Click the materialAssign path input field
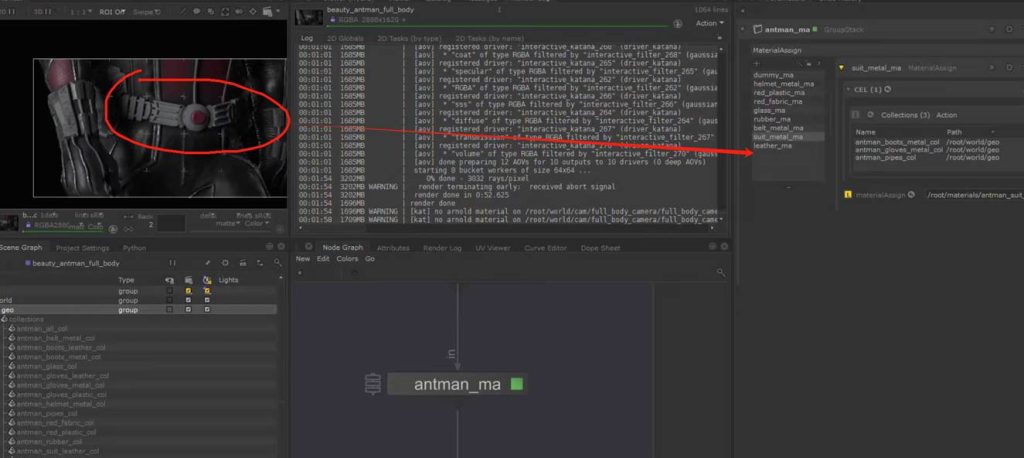 968,194
